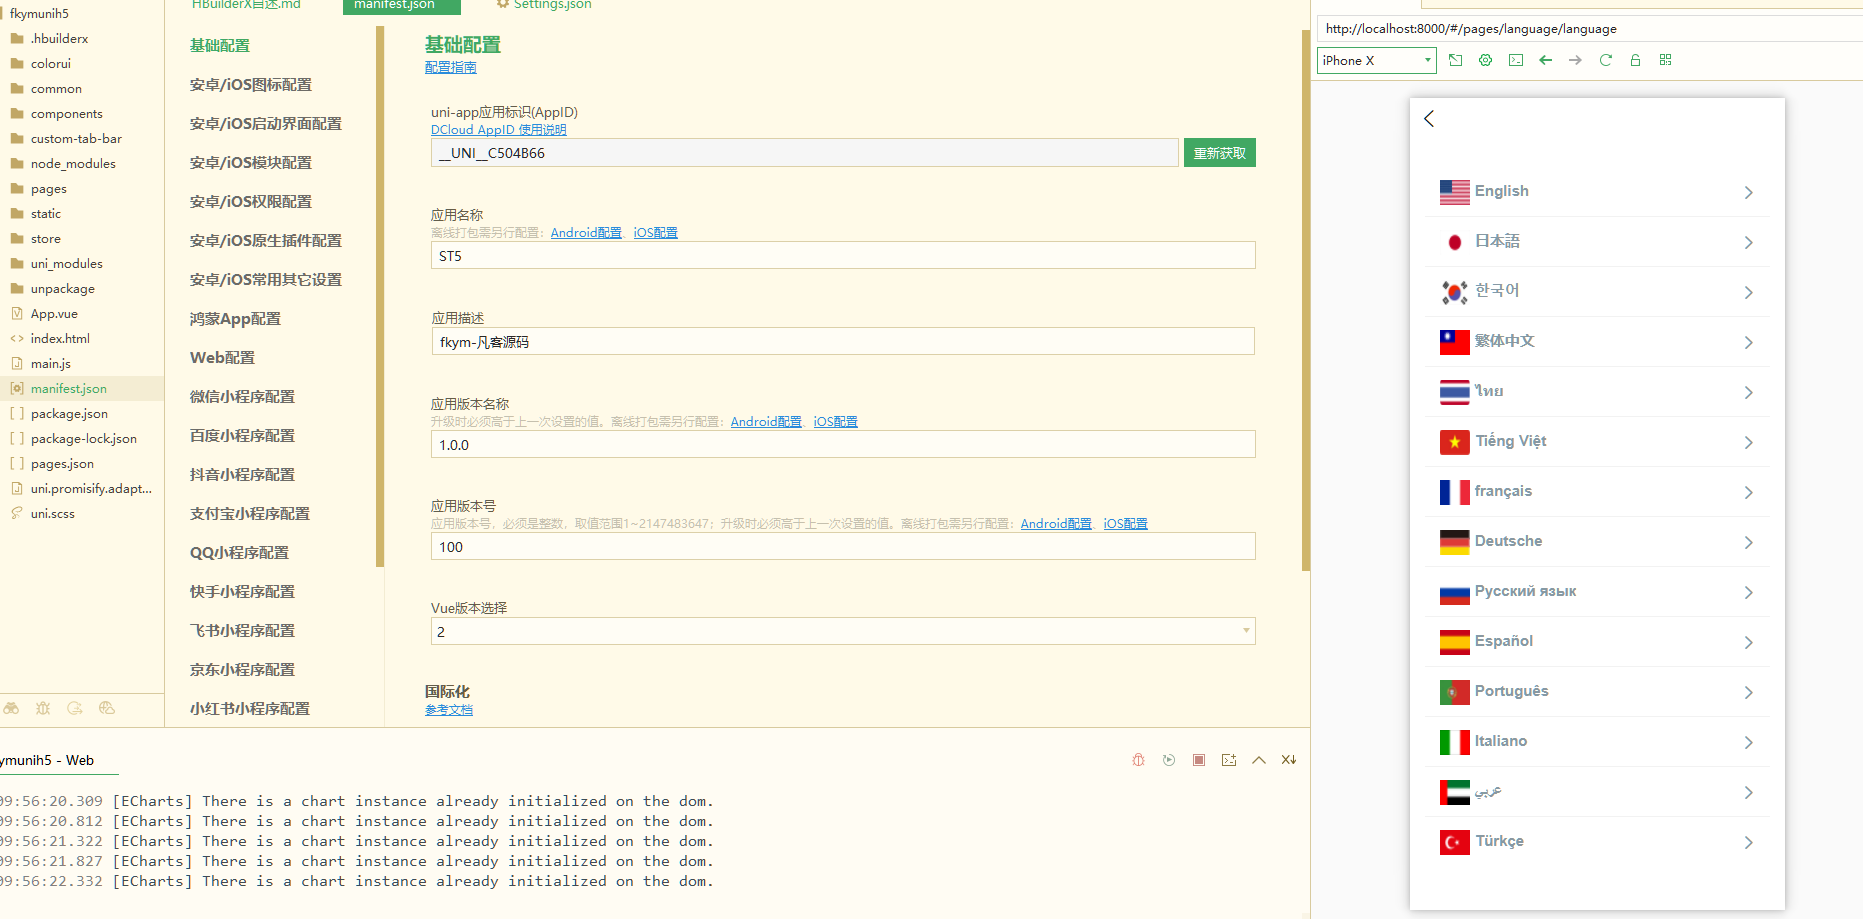The height and width of the screenshot is (919, 1863).
Task: Click the red debug bug icon in console
Action: pyautogui.click(x=1138, y=760)
